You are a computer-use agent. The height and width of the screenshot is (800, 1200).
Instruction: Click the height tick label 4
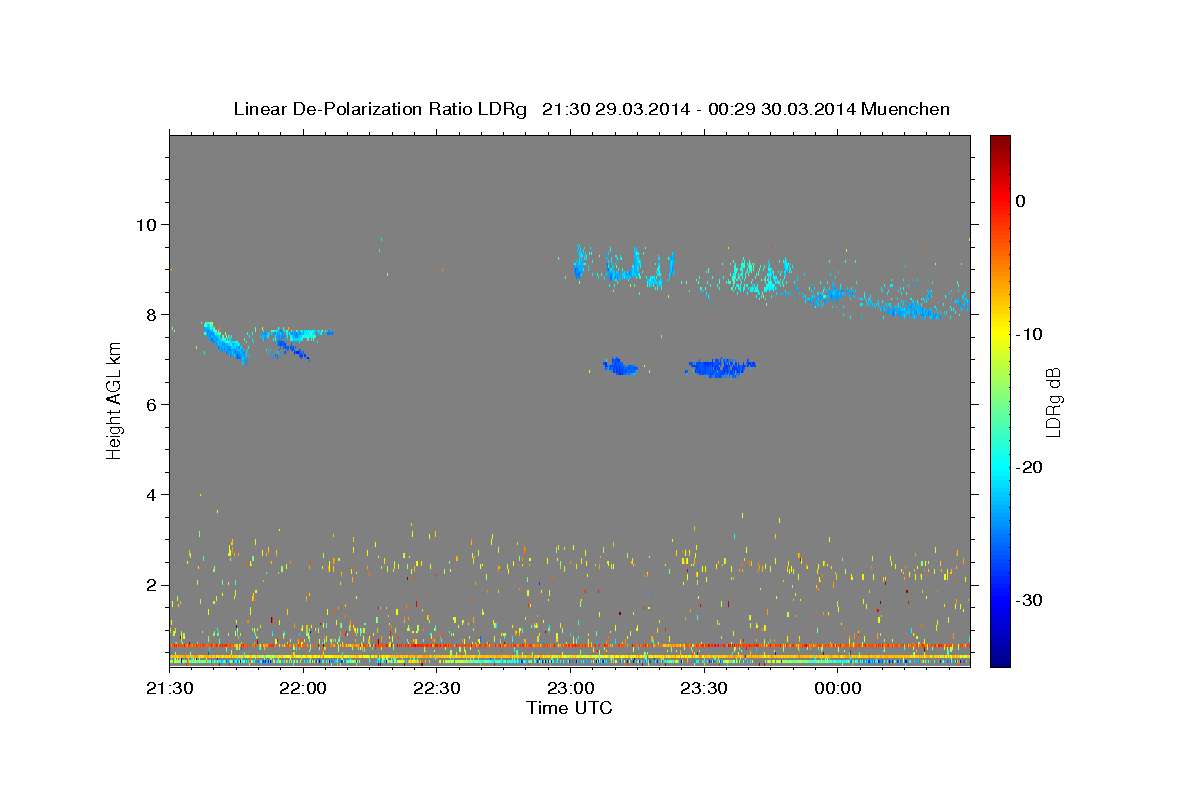coord(152,495)
